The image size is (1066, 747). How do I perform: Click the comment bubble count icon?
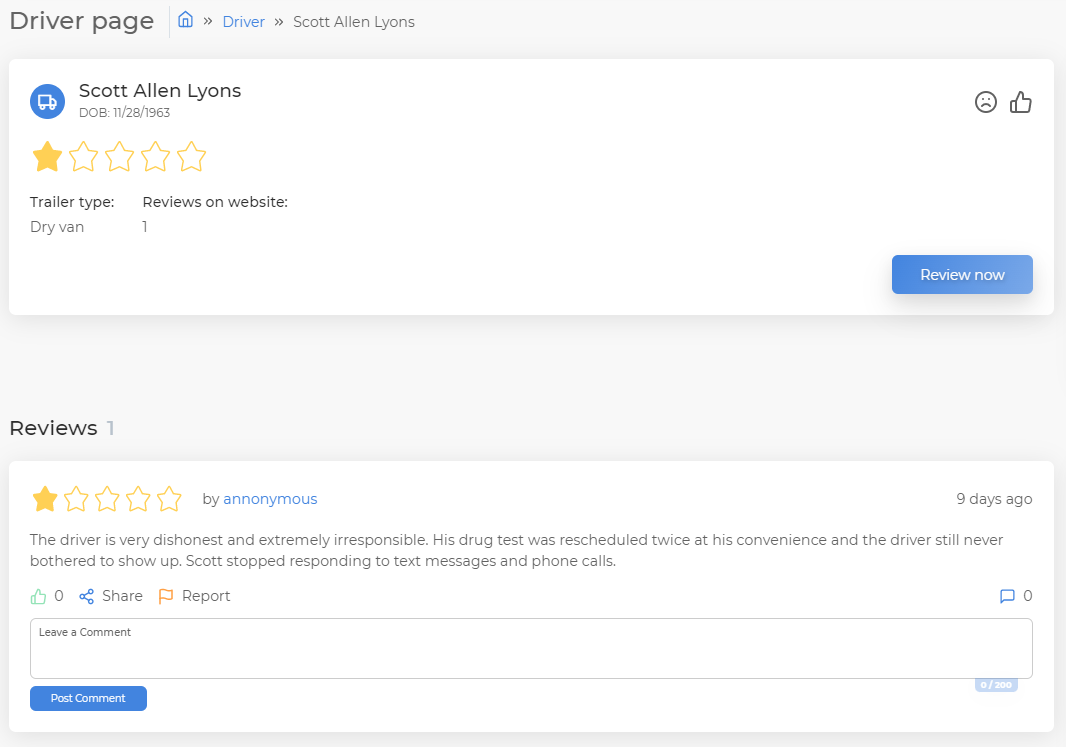coord(1007,596)
